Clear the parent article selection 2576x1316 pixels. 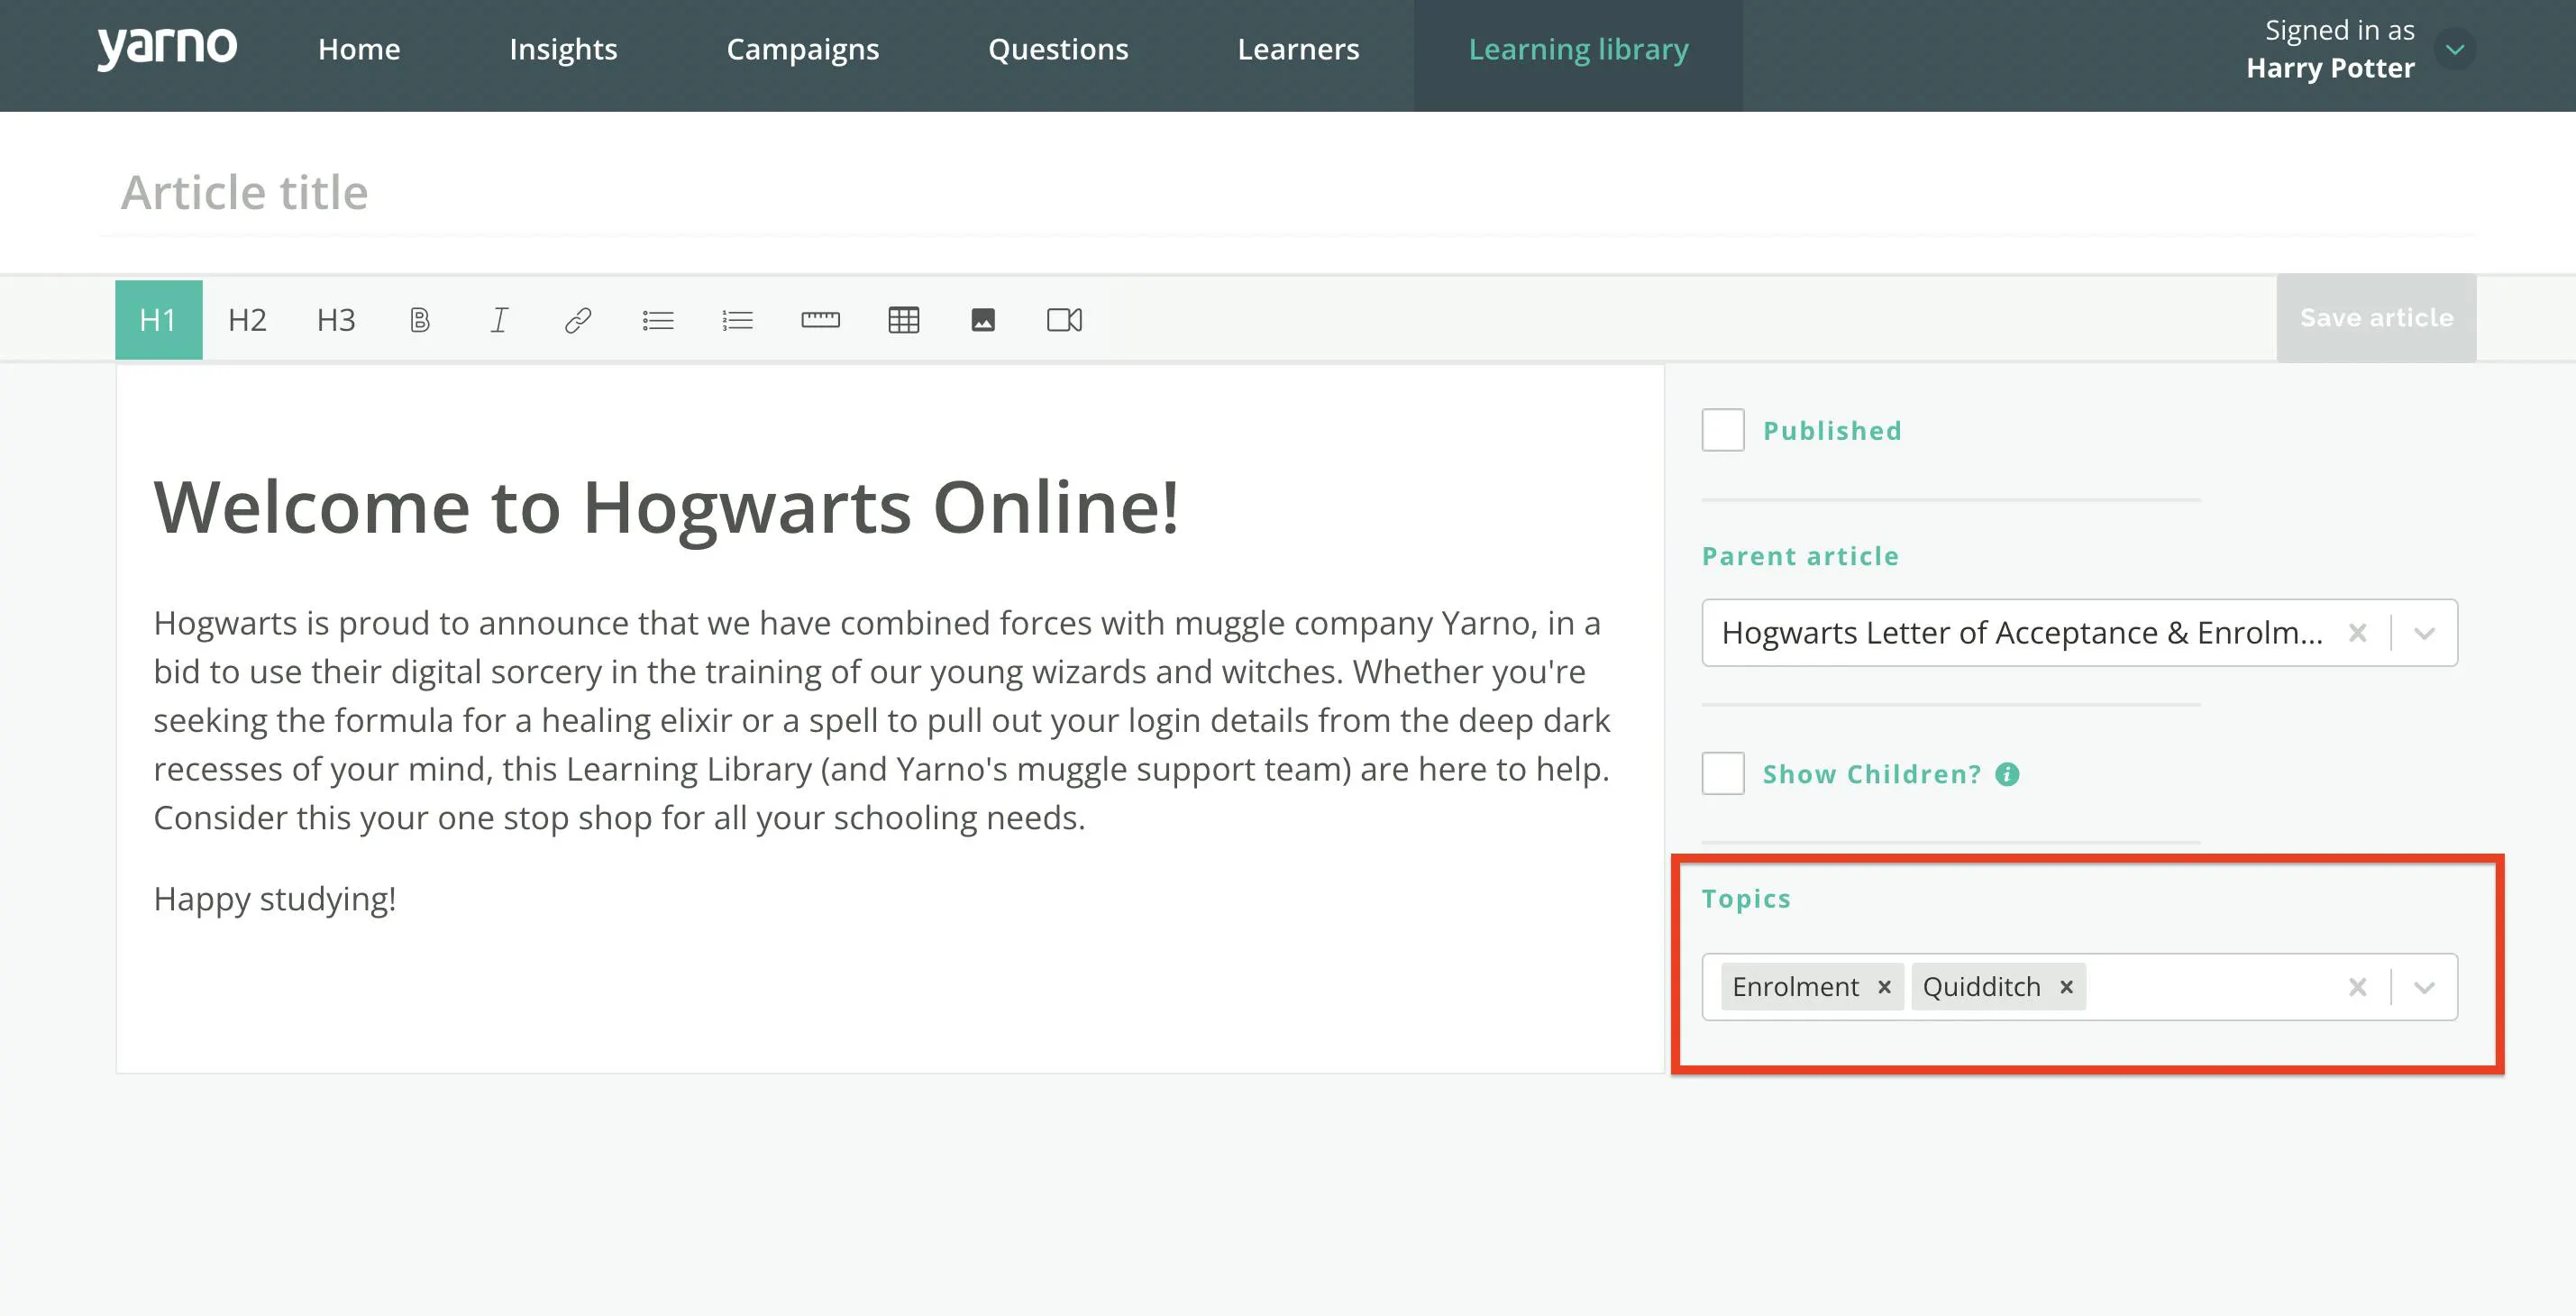pyautogui.click(x=2357, y=633)
